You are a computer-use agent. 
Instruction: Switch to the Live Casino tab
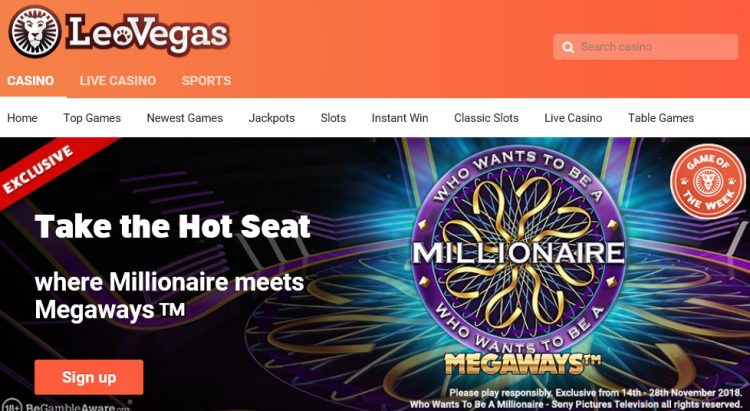point(118,80)
